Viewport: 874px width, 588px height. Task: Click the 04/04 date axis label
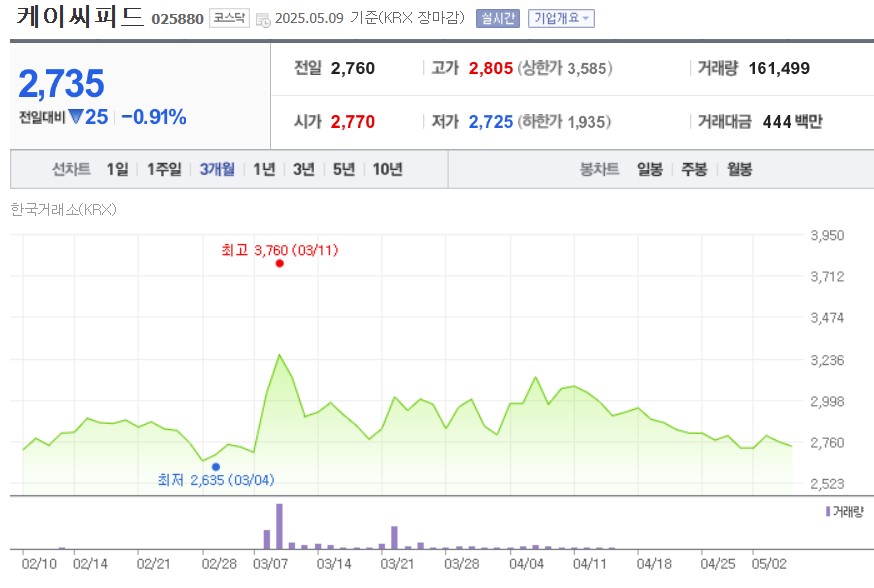(526, 564)
